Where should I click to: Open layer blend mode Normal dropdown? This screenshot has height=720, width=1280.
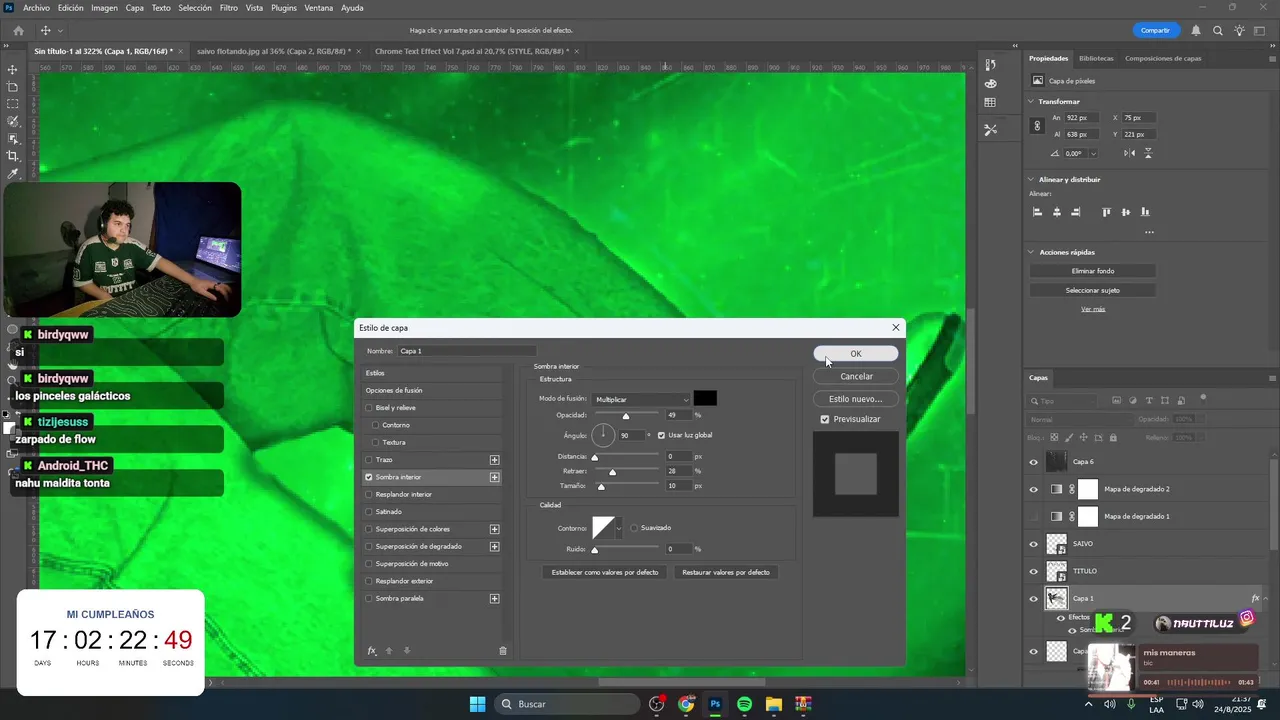tap(1079, 419)
